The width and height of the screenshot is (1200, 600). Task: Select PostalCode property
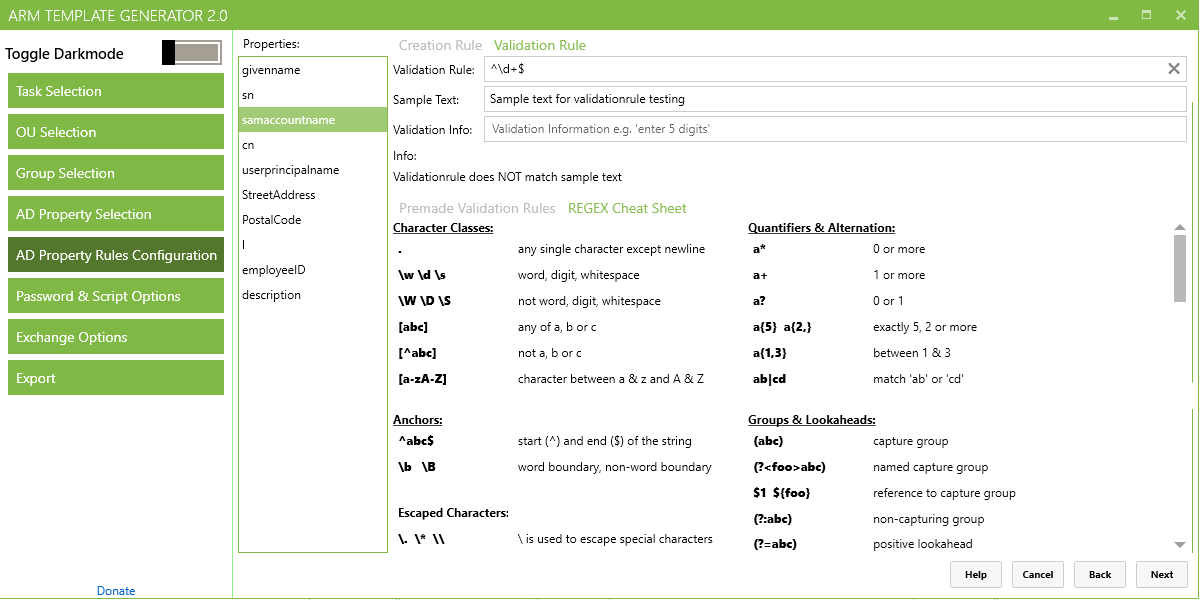tap(313, 220)
